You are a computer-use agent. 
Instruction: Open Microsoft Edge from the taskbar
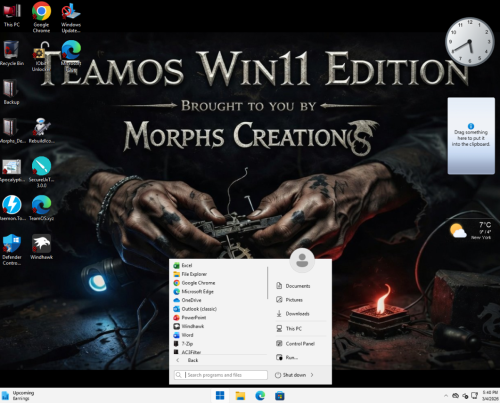pos(260,396)
